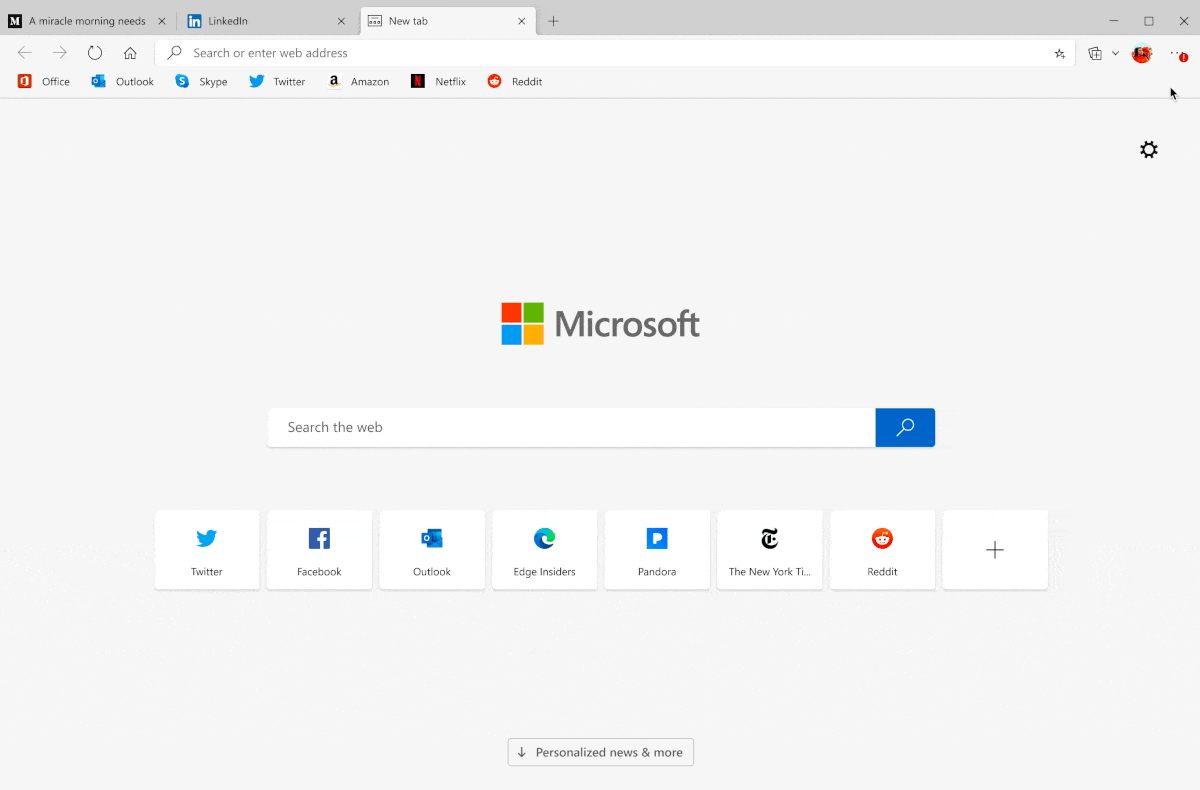
Task: Open the Reddit quick link tile
Action: coord(882,550)
